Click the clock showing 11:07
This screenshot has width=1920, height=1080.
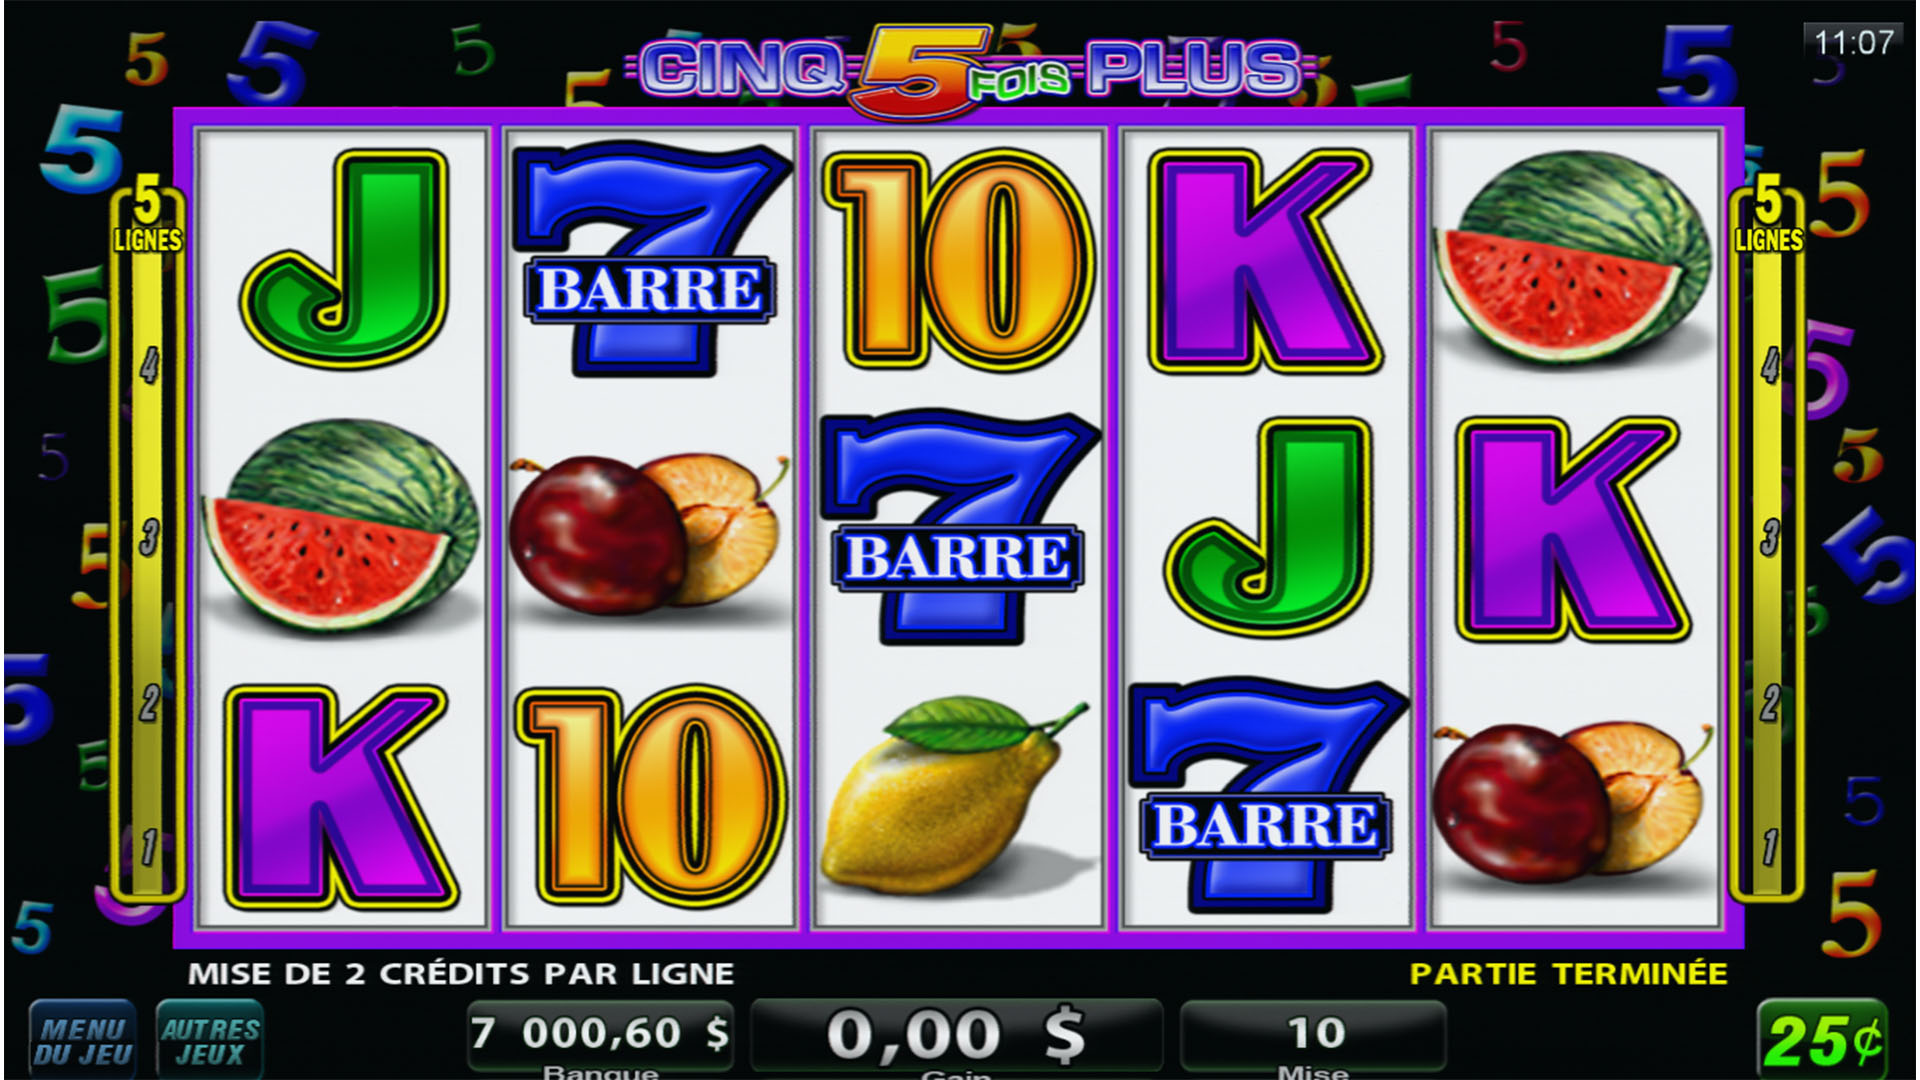pos(1853,43)
